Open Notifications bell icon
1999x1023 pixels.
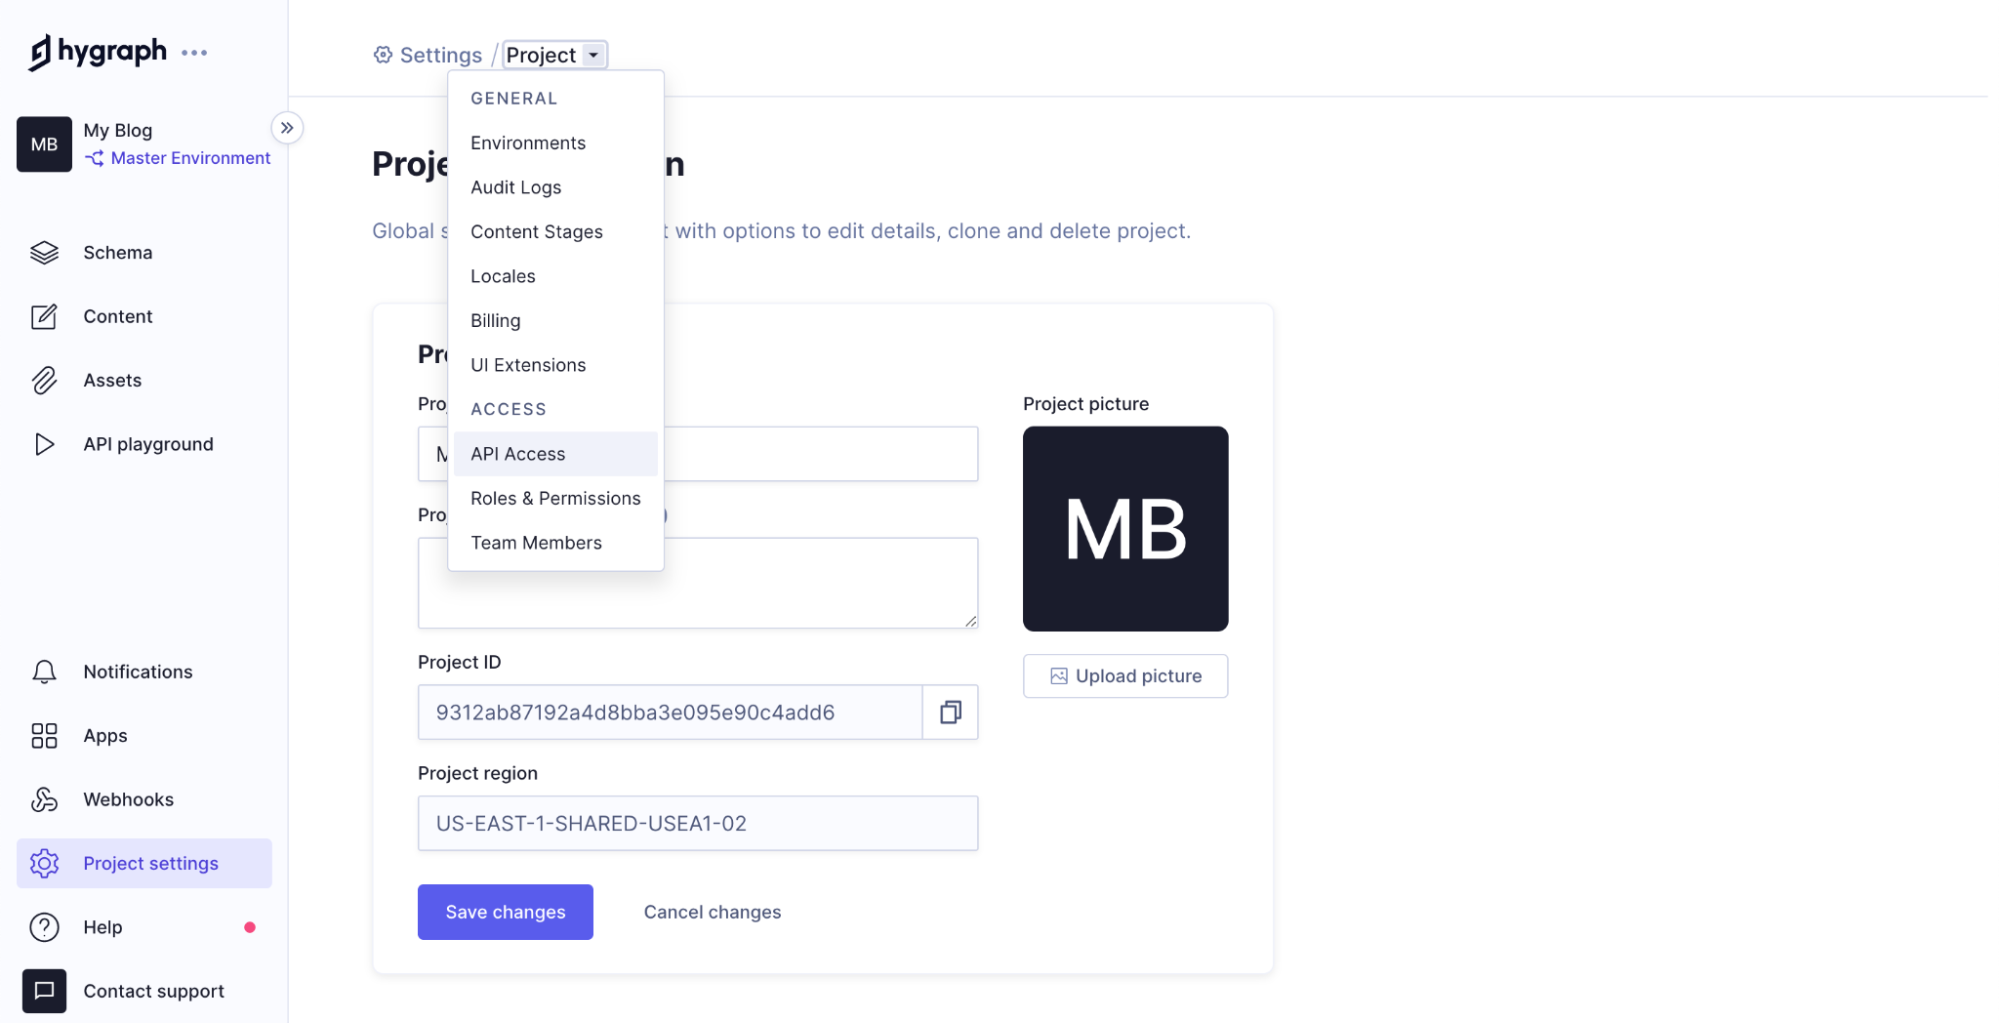tap(44, 672)
